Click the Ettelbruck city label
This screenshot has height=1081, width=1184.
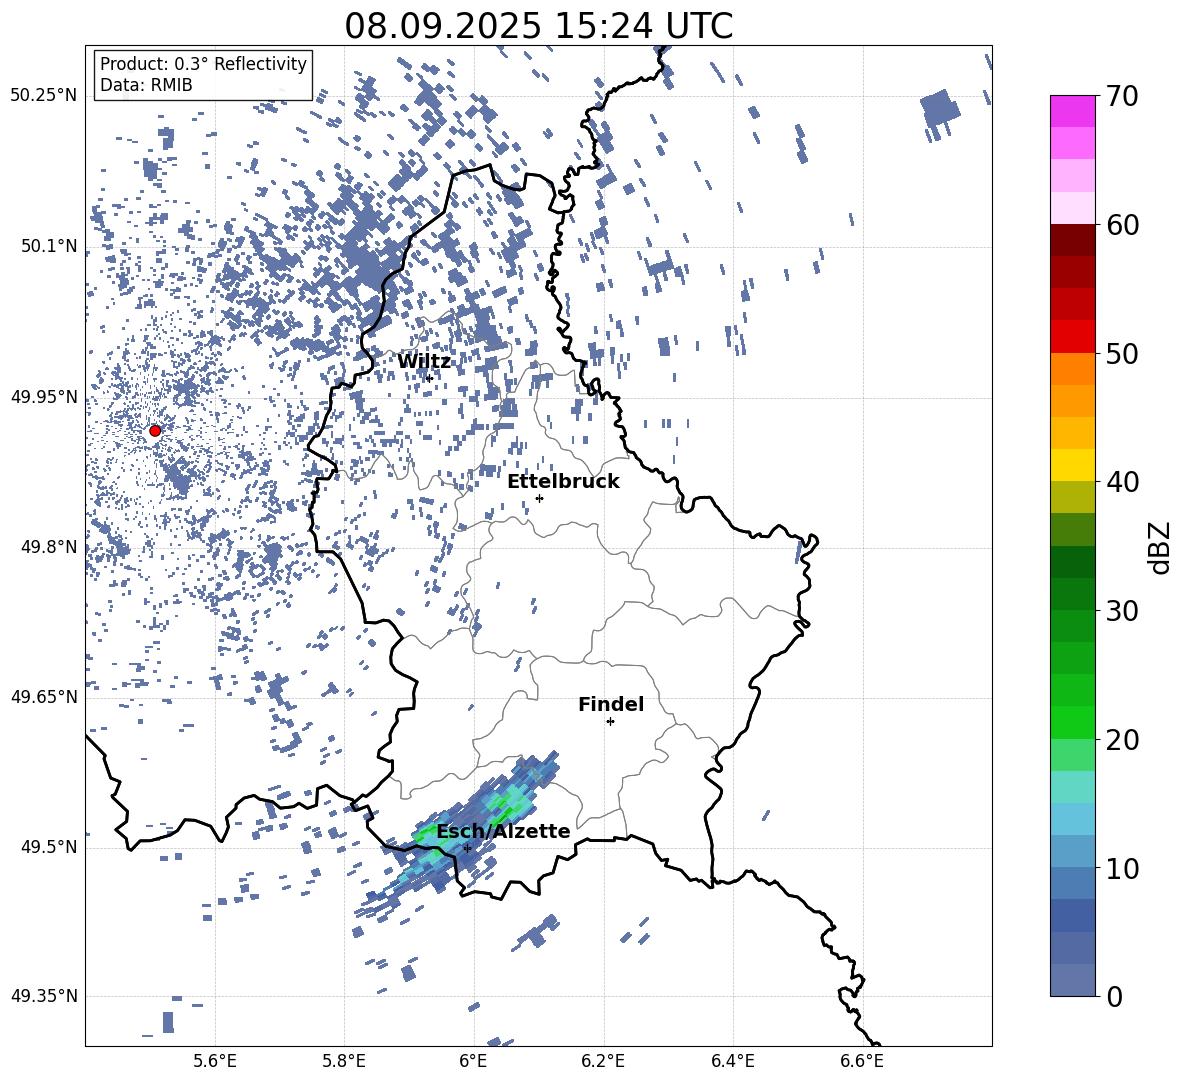pos(563,482)
